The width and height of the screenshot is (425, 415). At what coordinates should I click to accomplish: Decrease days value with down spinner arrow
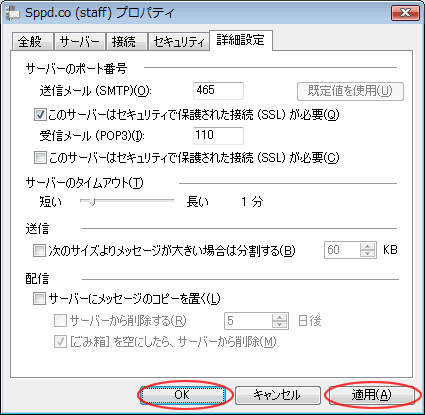pyautogui.click(x=279, y=325)
